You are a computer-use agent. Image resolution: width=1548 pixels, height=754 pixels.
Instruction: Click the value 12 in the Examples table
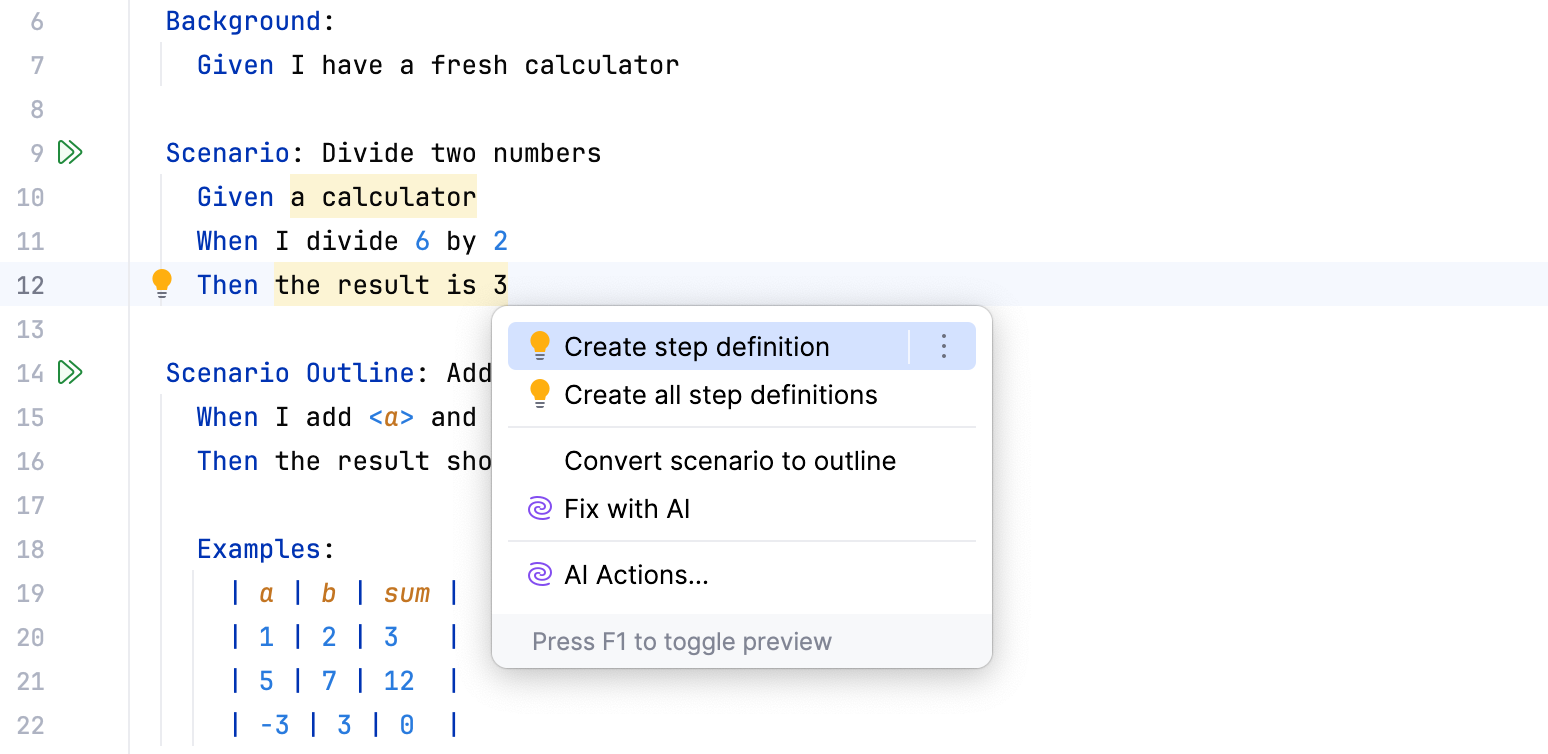pos(399,680)
